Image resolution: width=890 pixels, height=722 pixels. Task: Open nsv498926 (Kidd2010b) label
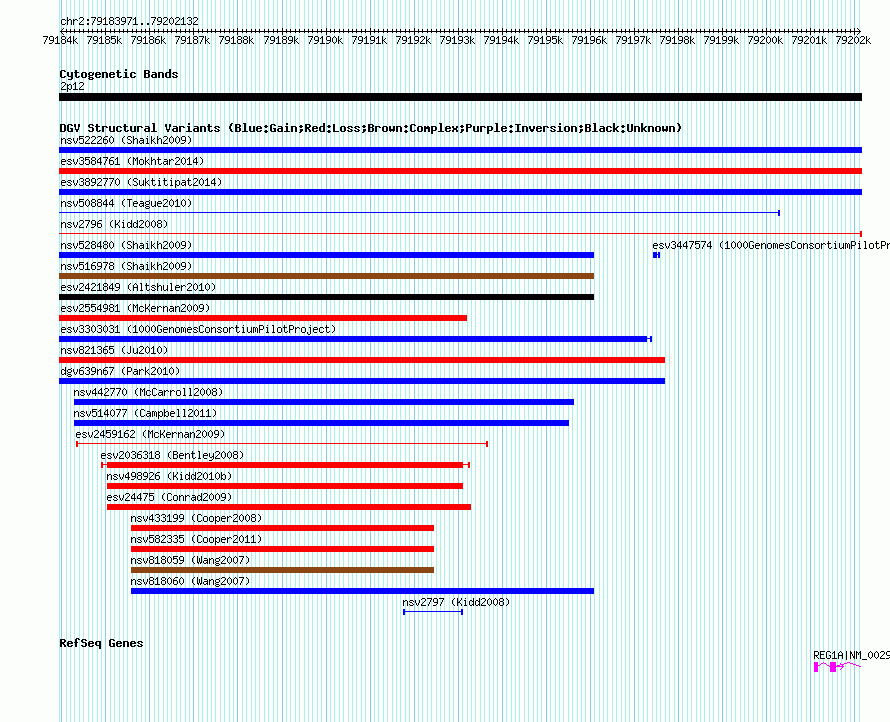click(x=169, y=476)
